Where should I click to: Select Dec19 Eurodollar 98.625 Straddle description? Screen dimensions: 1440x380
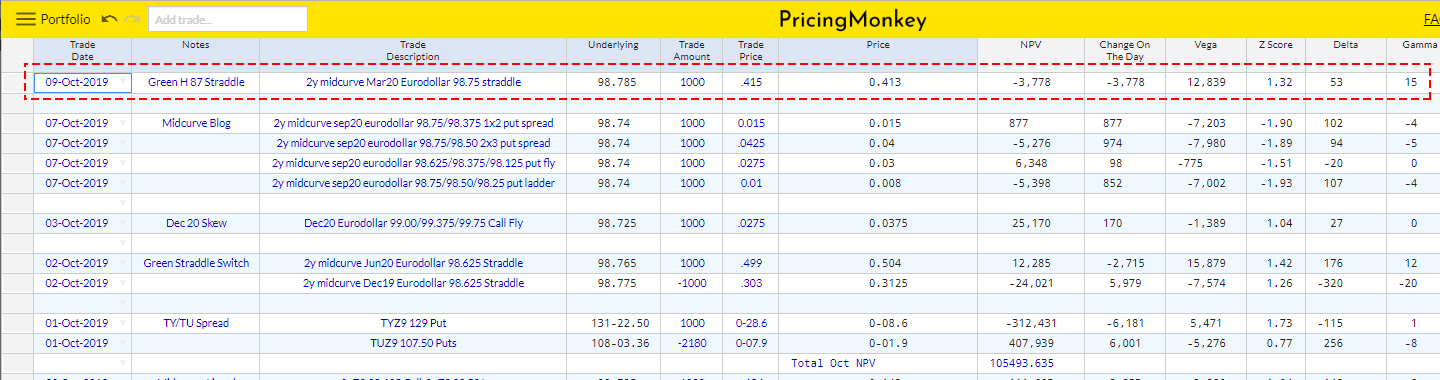click(x=413, y=283)
